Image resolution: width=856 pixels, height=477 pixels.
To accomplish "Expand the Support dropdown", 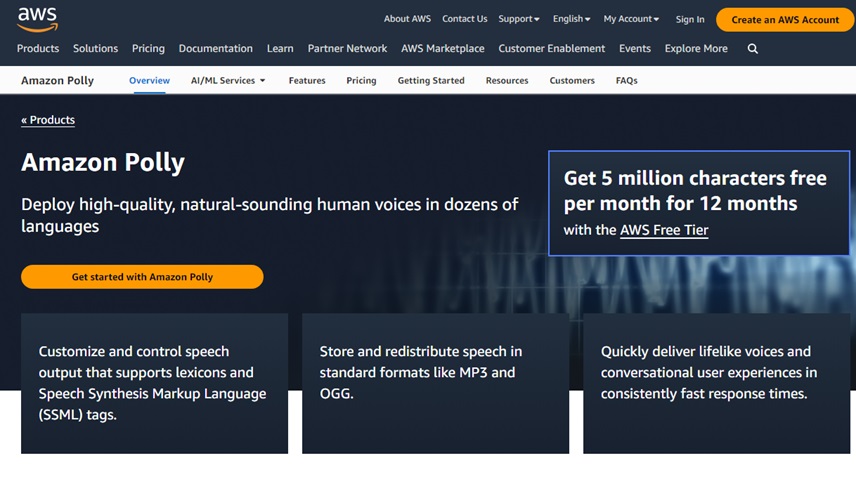I will click(x=519, y=19).
